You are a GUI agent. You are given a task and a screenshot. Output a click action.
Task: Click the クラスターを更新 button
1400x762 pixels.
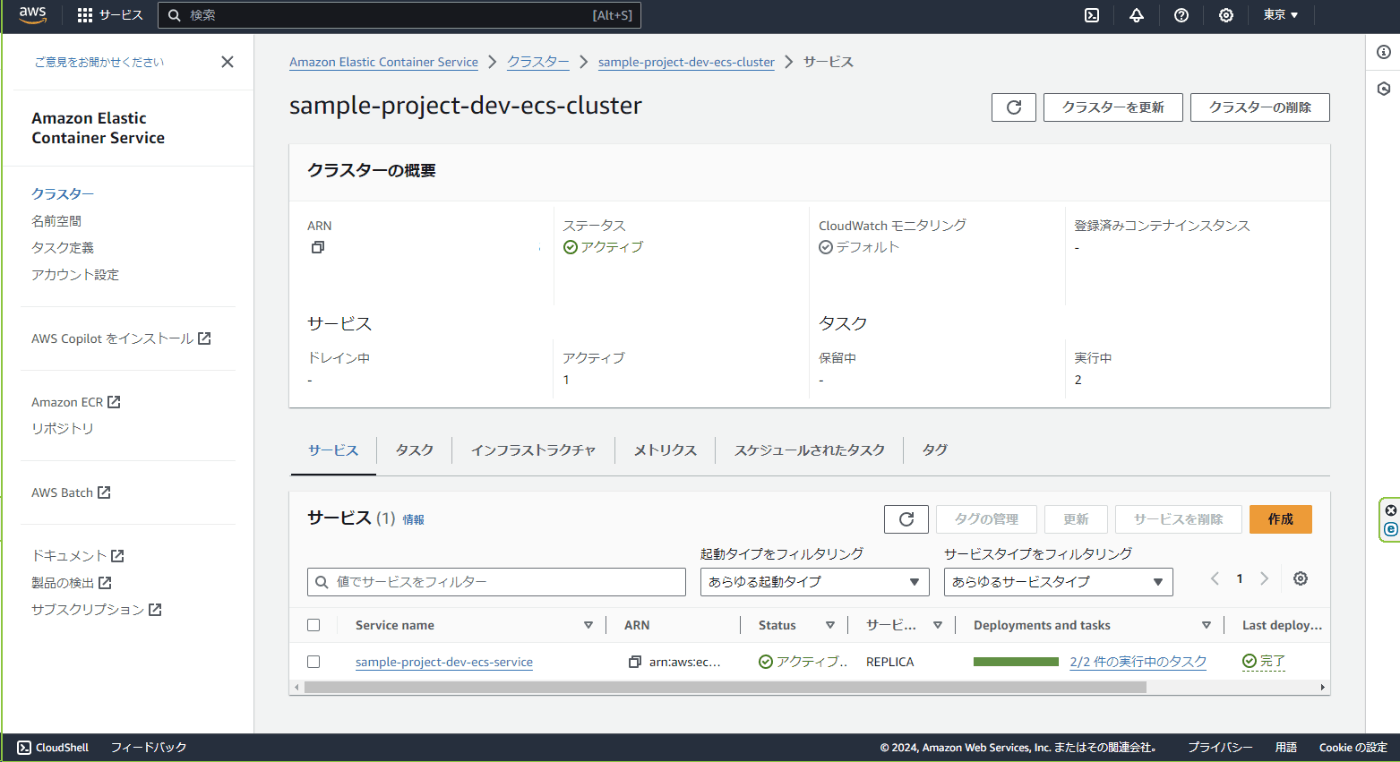(x=1113, y=107)
